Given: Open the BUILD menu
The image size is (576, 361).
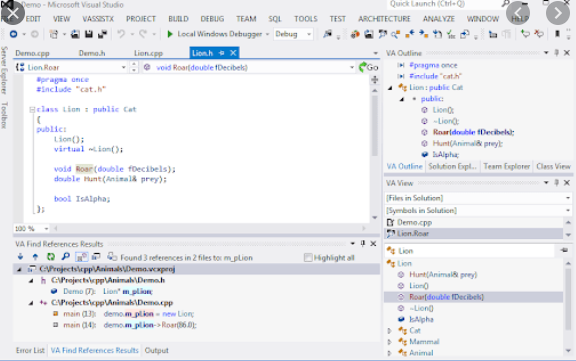Looking at the screenshot, I should click(179, 19).
